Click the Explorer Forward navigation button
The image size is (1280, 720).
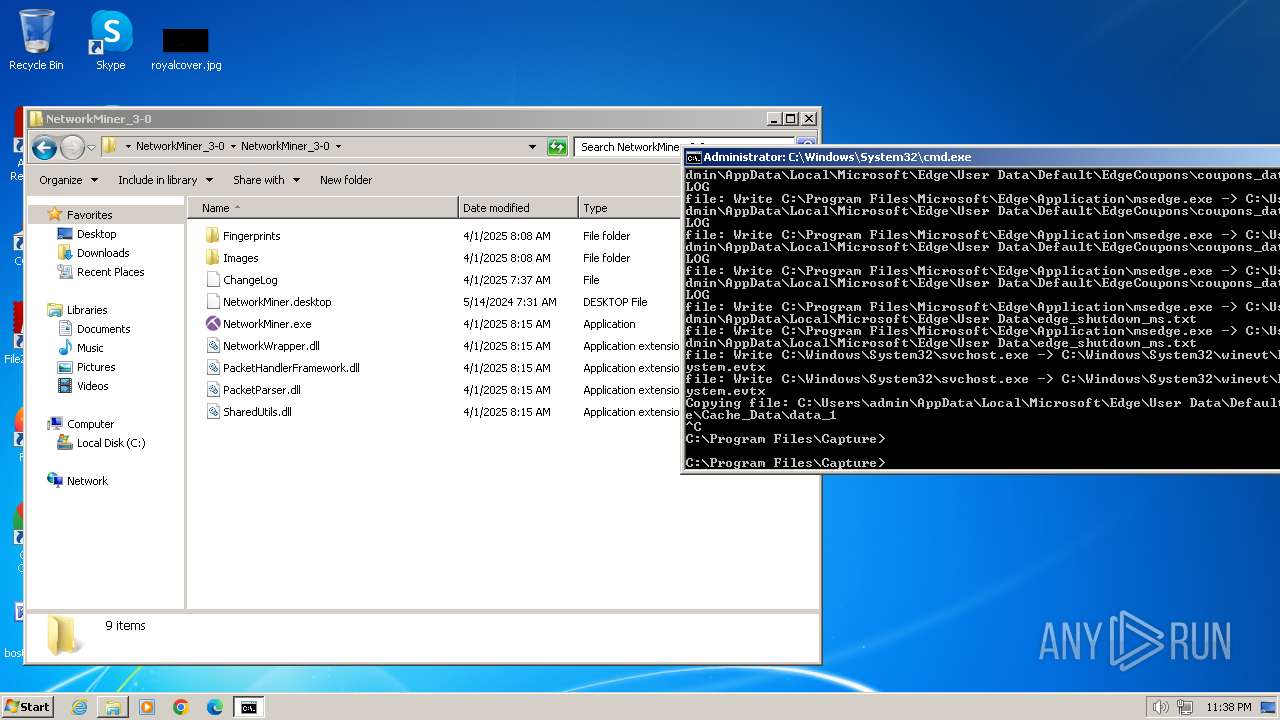72,148
